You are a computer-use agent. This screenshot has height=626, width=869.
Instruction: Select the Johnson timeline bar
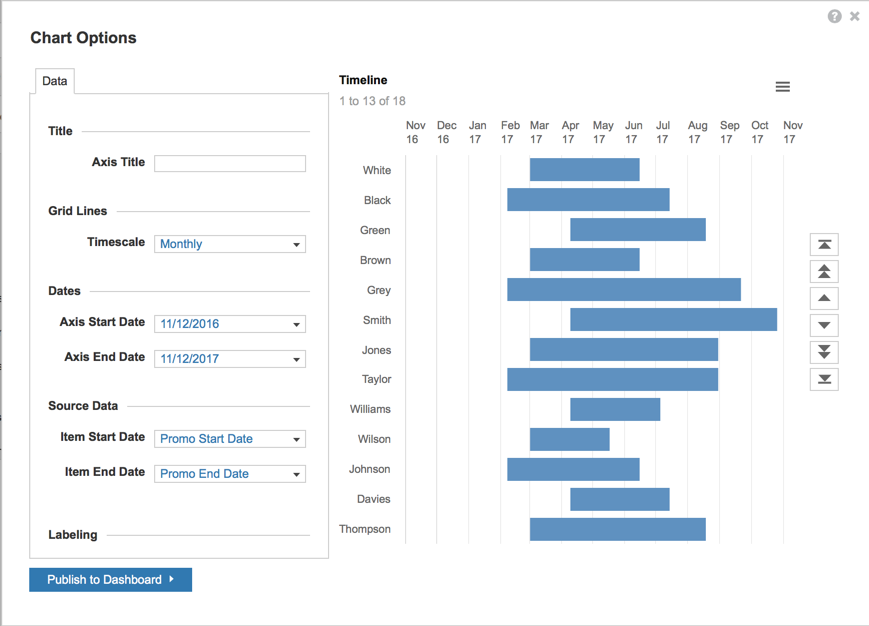click(x=573, y=469)
